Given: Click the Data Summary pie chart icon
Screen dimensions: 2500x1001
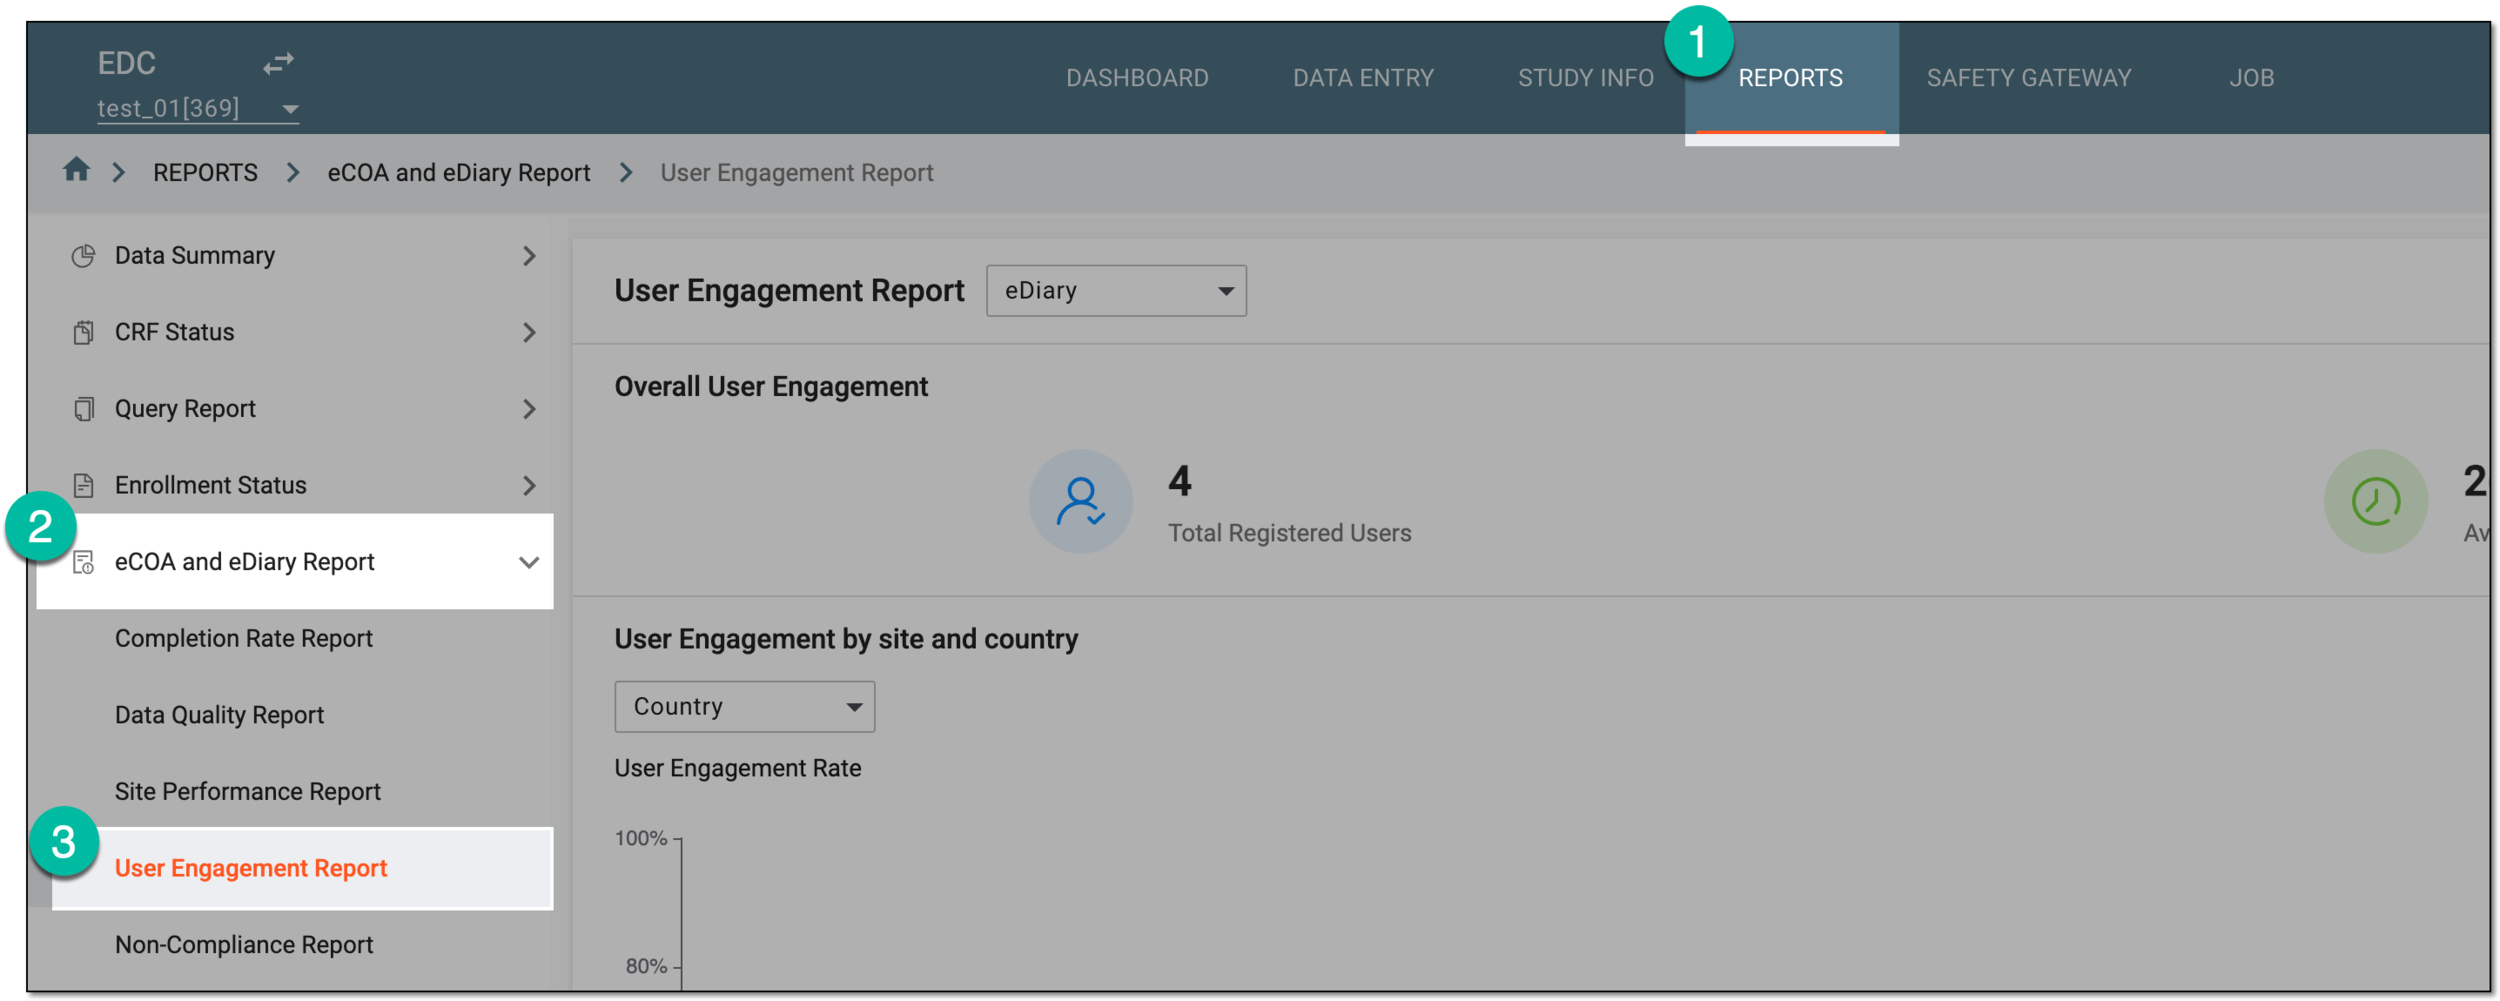Looking at the screenshot, I should click(x=84, y=256).
